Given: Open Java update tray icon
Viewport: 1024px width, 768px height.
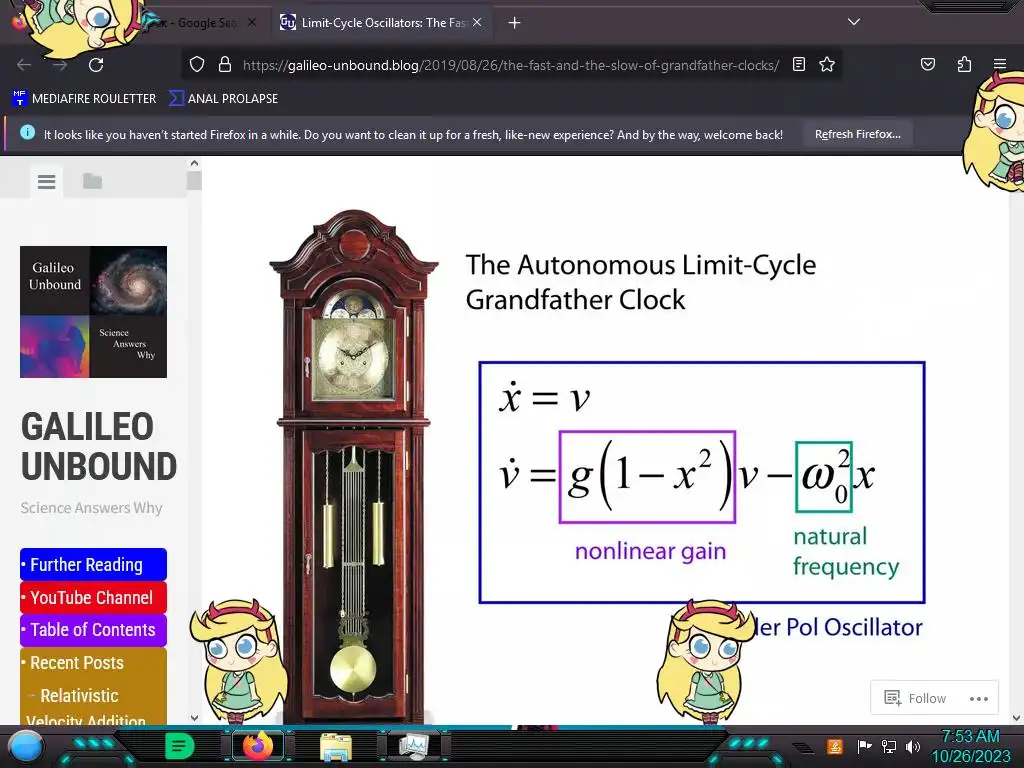Looking at the screenshot, I should (835, 746).
